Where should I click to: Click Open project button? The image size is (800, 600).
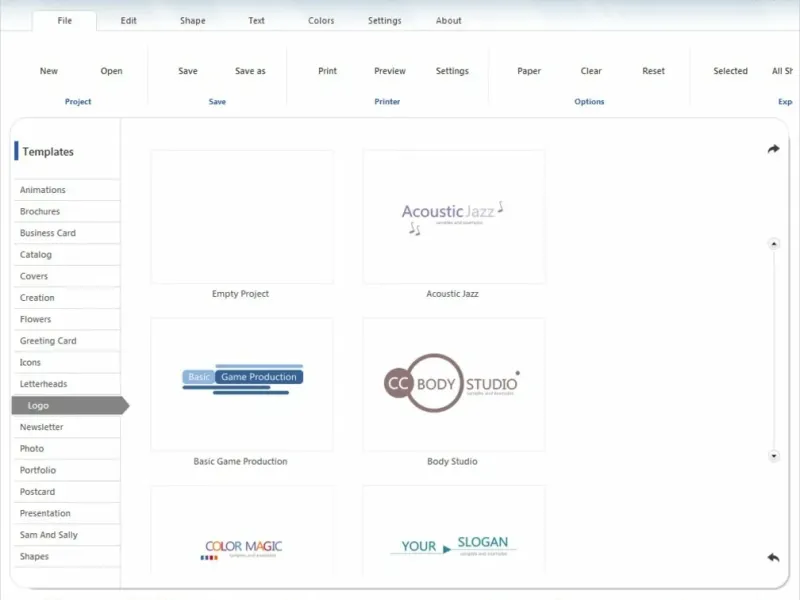coord(111,71)
